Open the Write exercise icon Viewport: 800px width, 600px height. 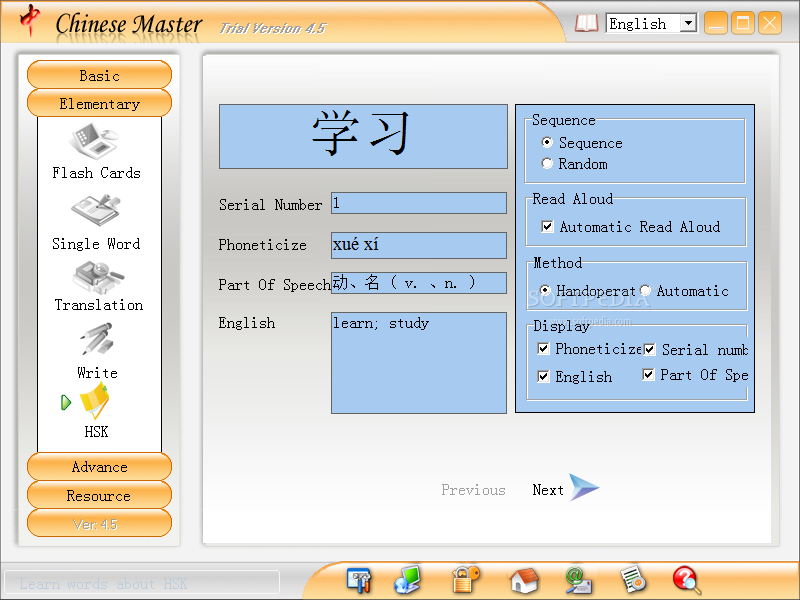click(97, 339)
